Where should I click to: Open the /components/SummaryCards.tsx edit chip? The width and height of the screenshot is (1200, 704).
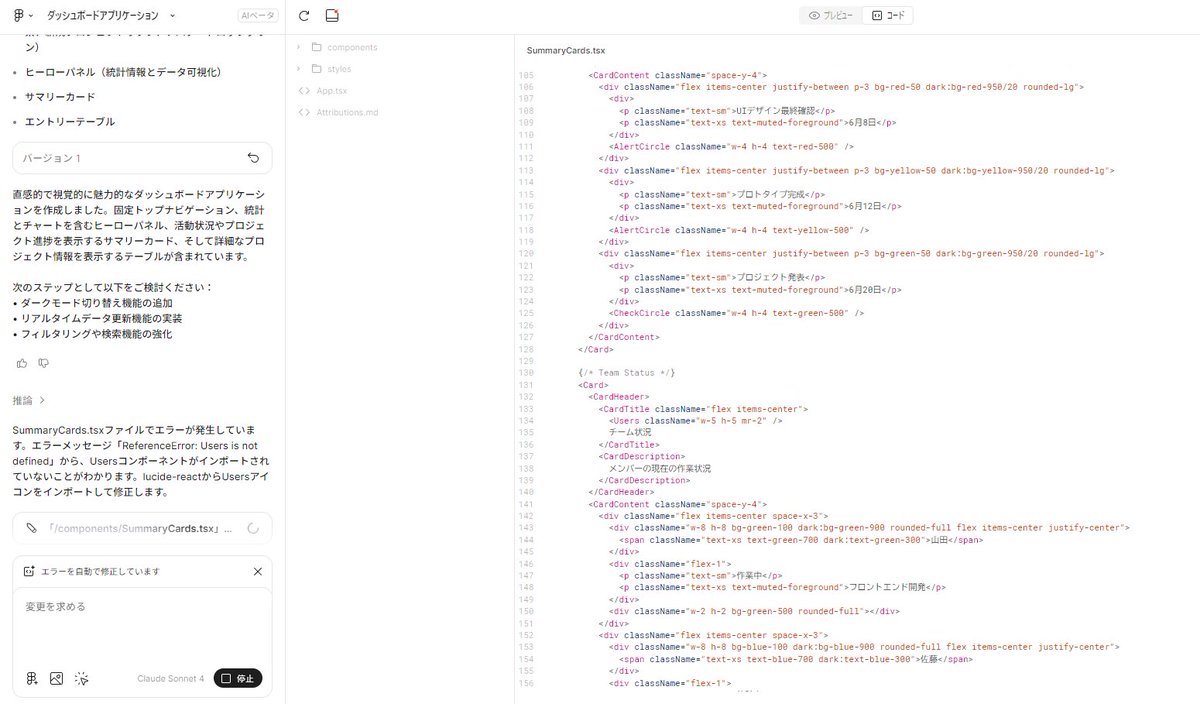coord(142,528)
